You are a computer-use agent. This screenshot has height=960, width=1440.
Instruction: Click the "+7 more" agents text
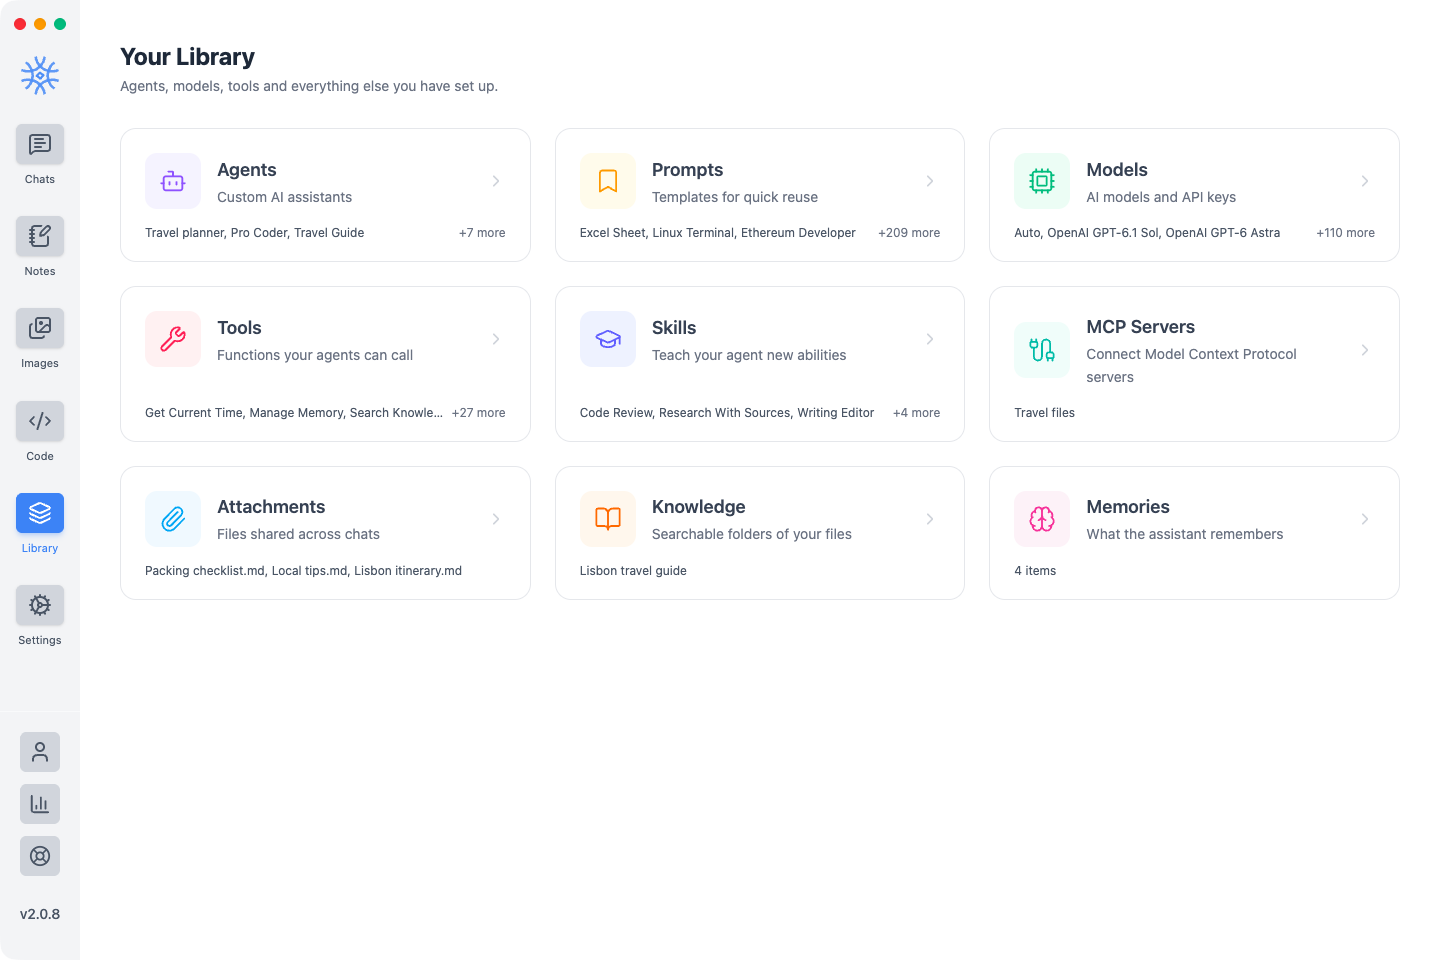point(482,233)
